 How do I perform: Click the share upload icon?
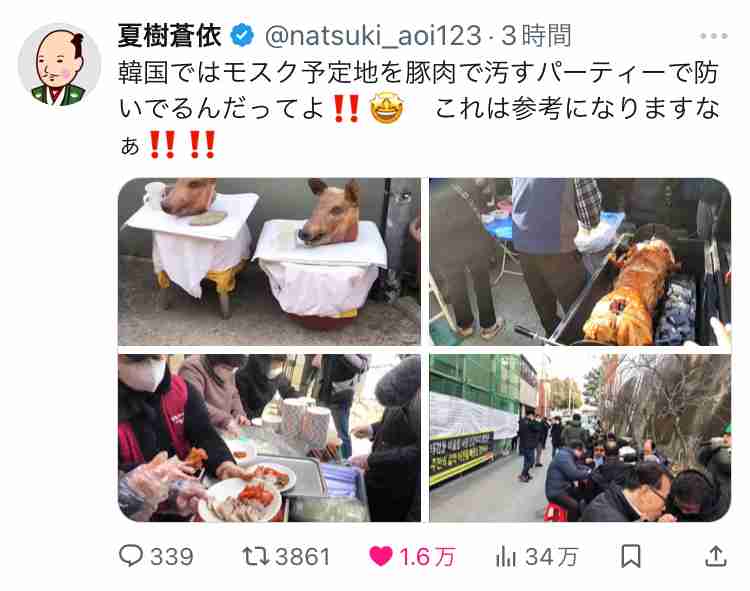click(716, 557)
